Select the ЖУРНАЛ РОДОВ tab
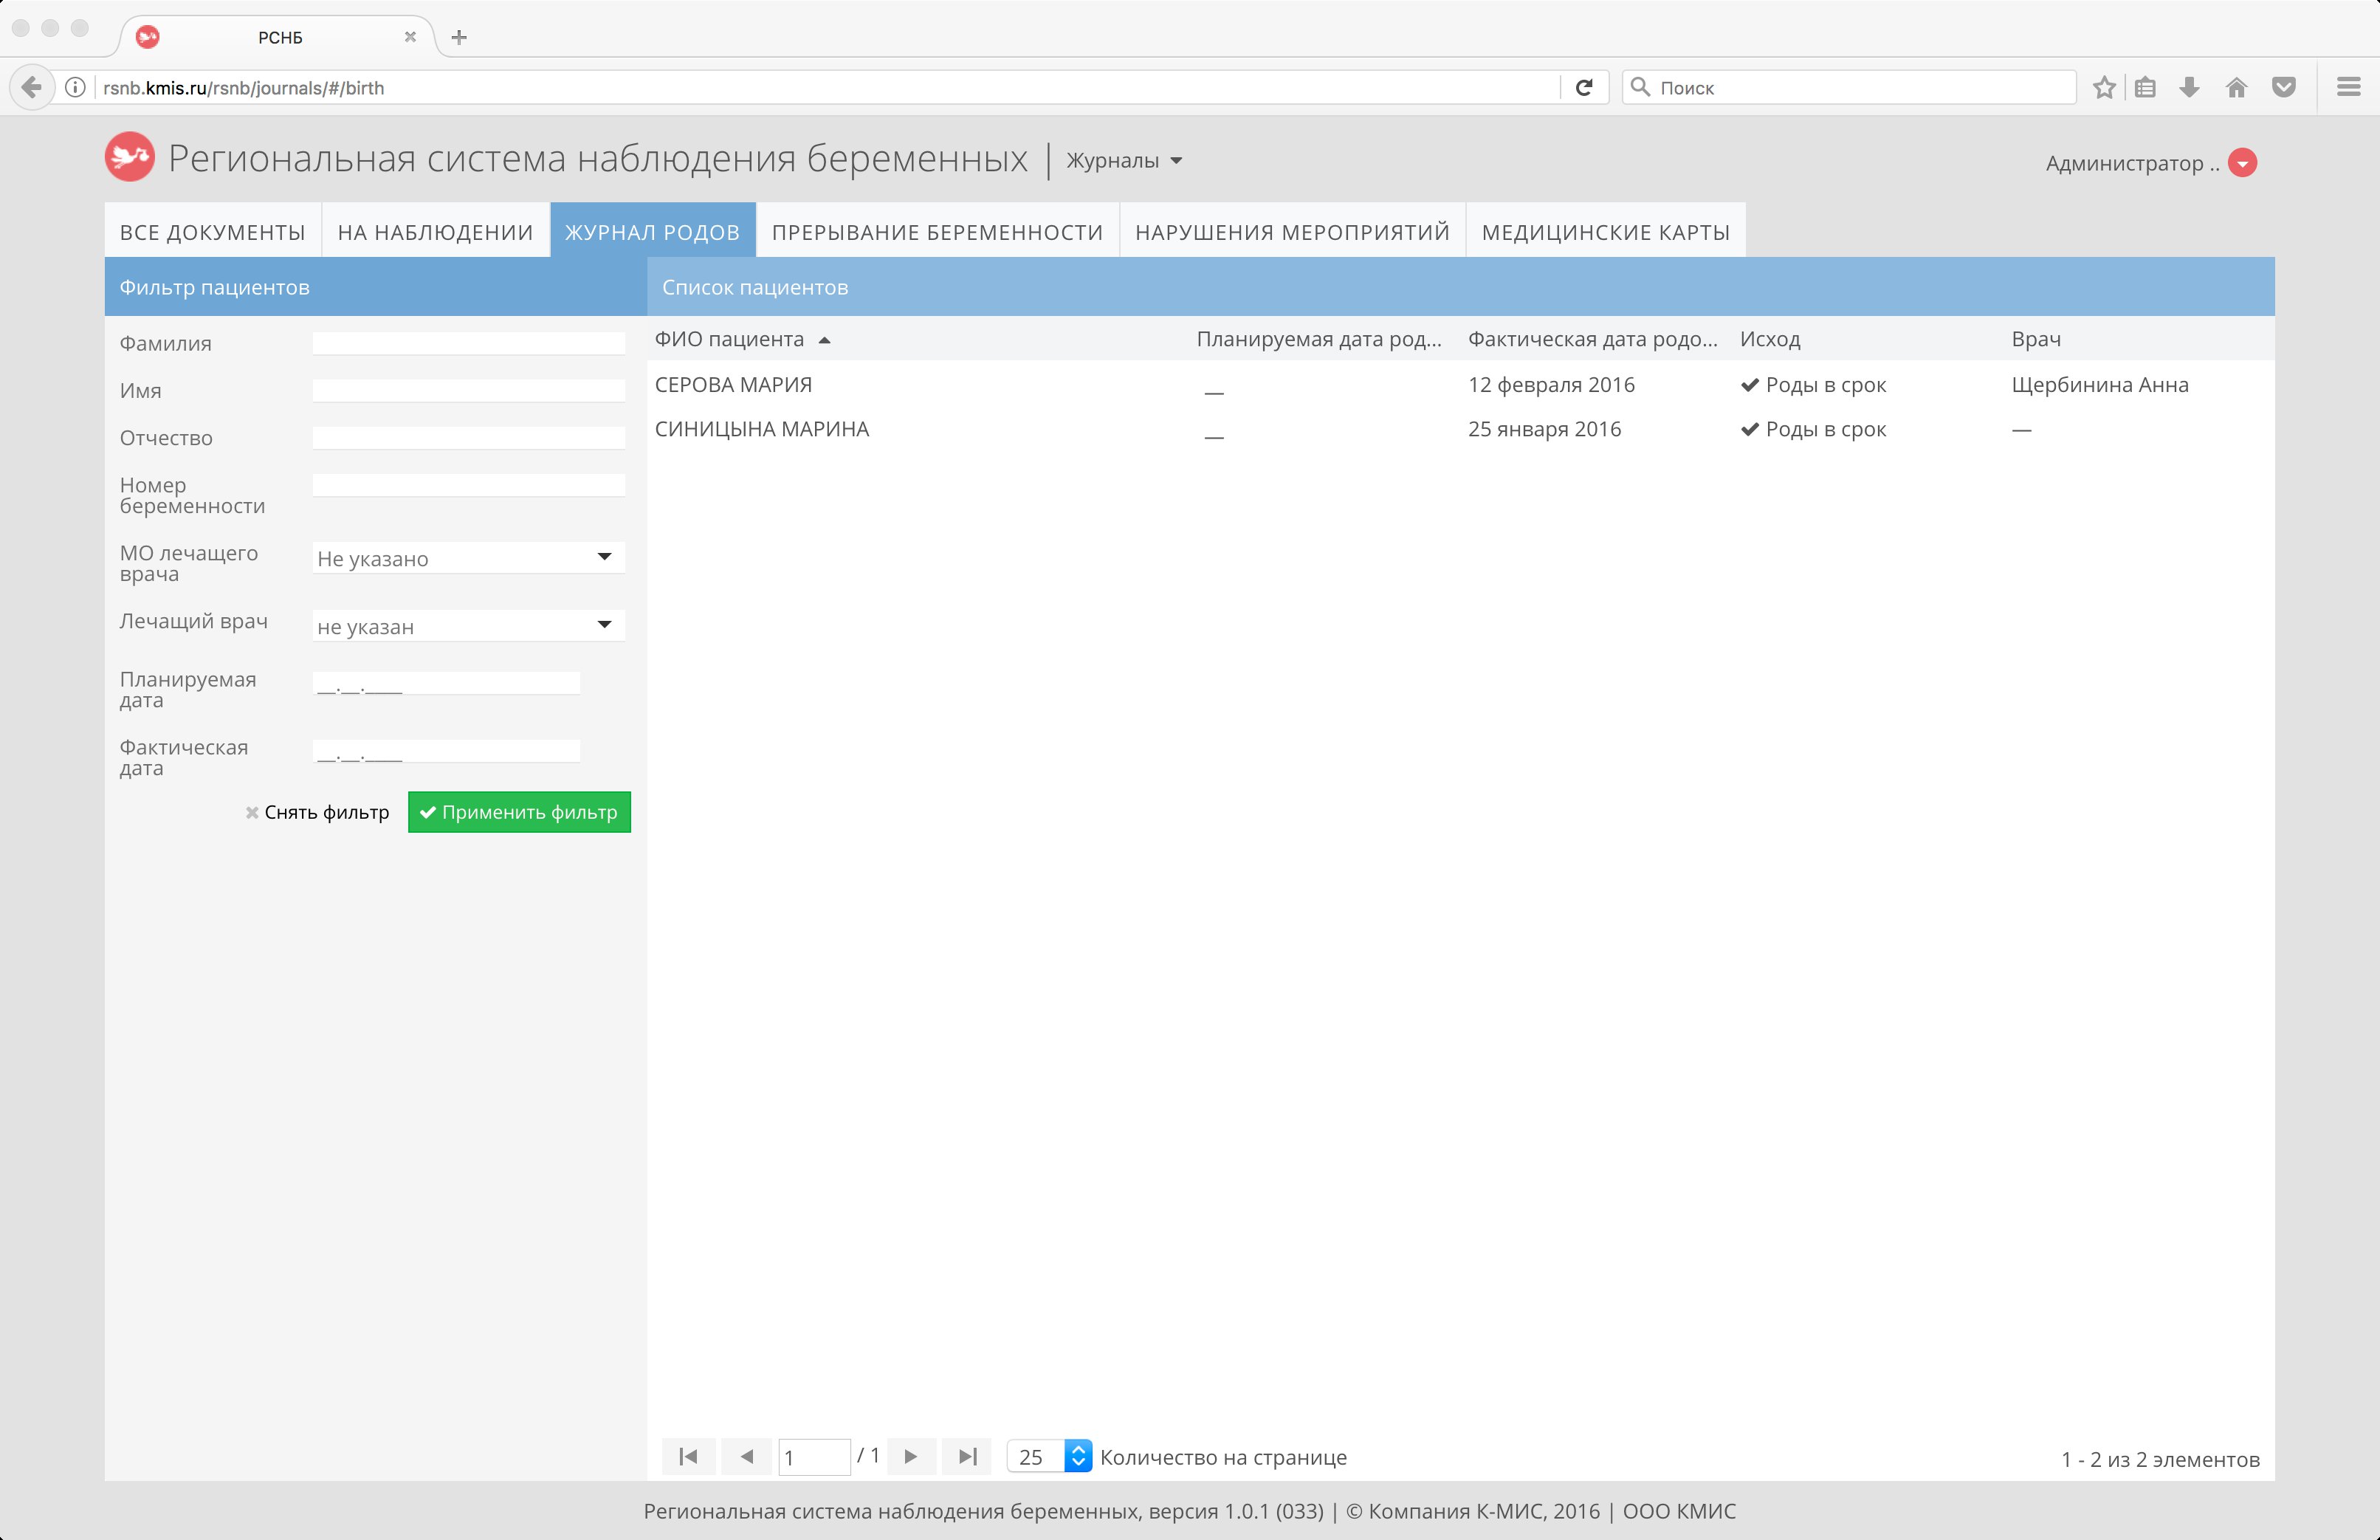This screenshot has width=2380, height=1540. (652, 231)
